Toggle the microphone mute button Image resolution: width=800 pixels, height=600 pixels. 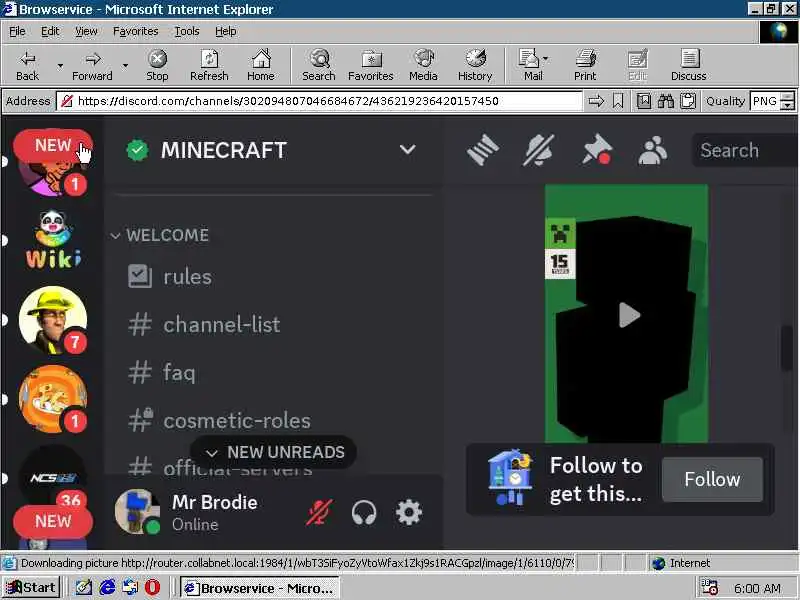[319, 512]
